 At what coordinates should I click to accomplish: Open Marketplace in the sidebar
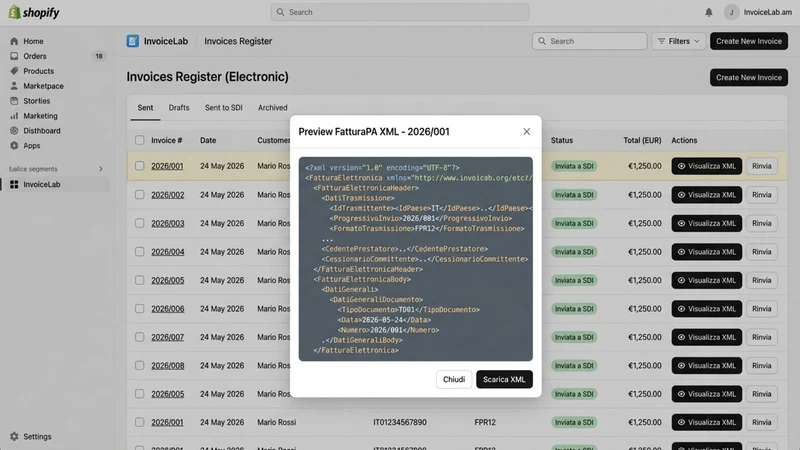coord(43,86)
